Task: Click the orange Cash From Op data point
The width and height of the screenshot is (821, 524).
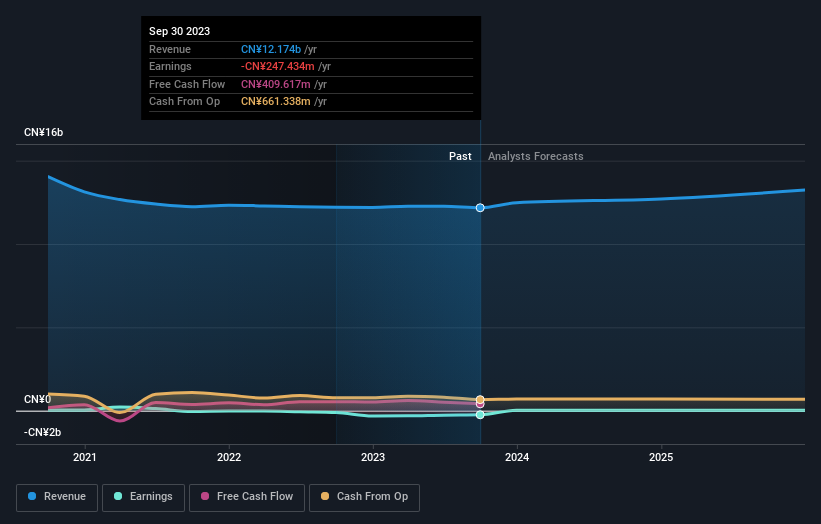Action: pyautogui.click(x=480, y=399)
